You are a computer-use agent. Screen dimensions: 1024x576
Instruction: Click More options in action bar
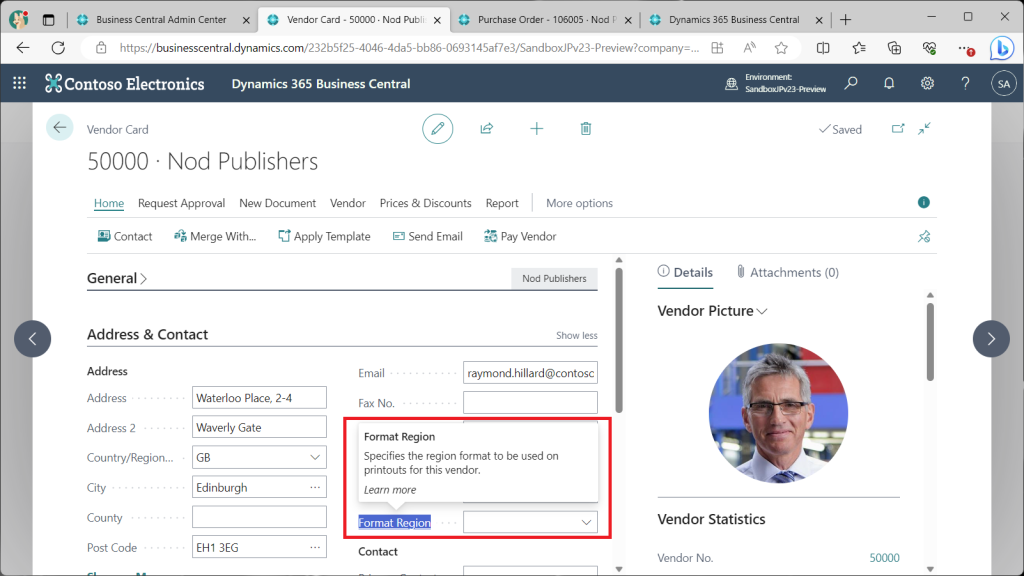click(x=579, y=203)
